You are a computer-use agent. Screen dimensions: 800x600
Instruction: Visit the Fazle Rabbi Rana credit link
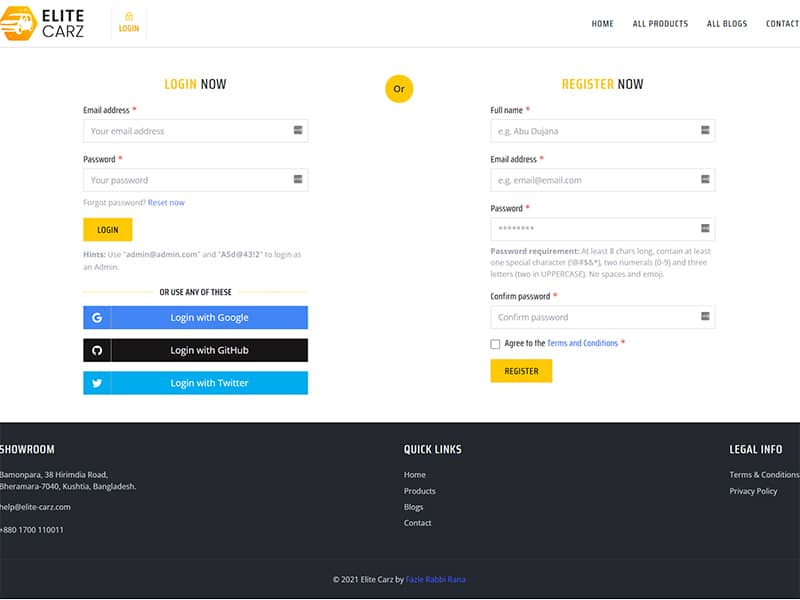(x=436, y=579)
